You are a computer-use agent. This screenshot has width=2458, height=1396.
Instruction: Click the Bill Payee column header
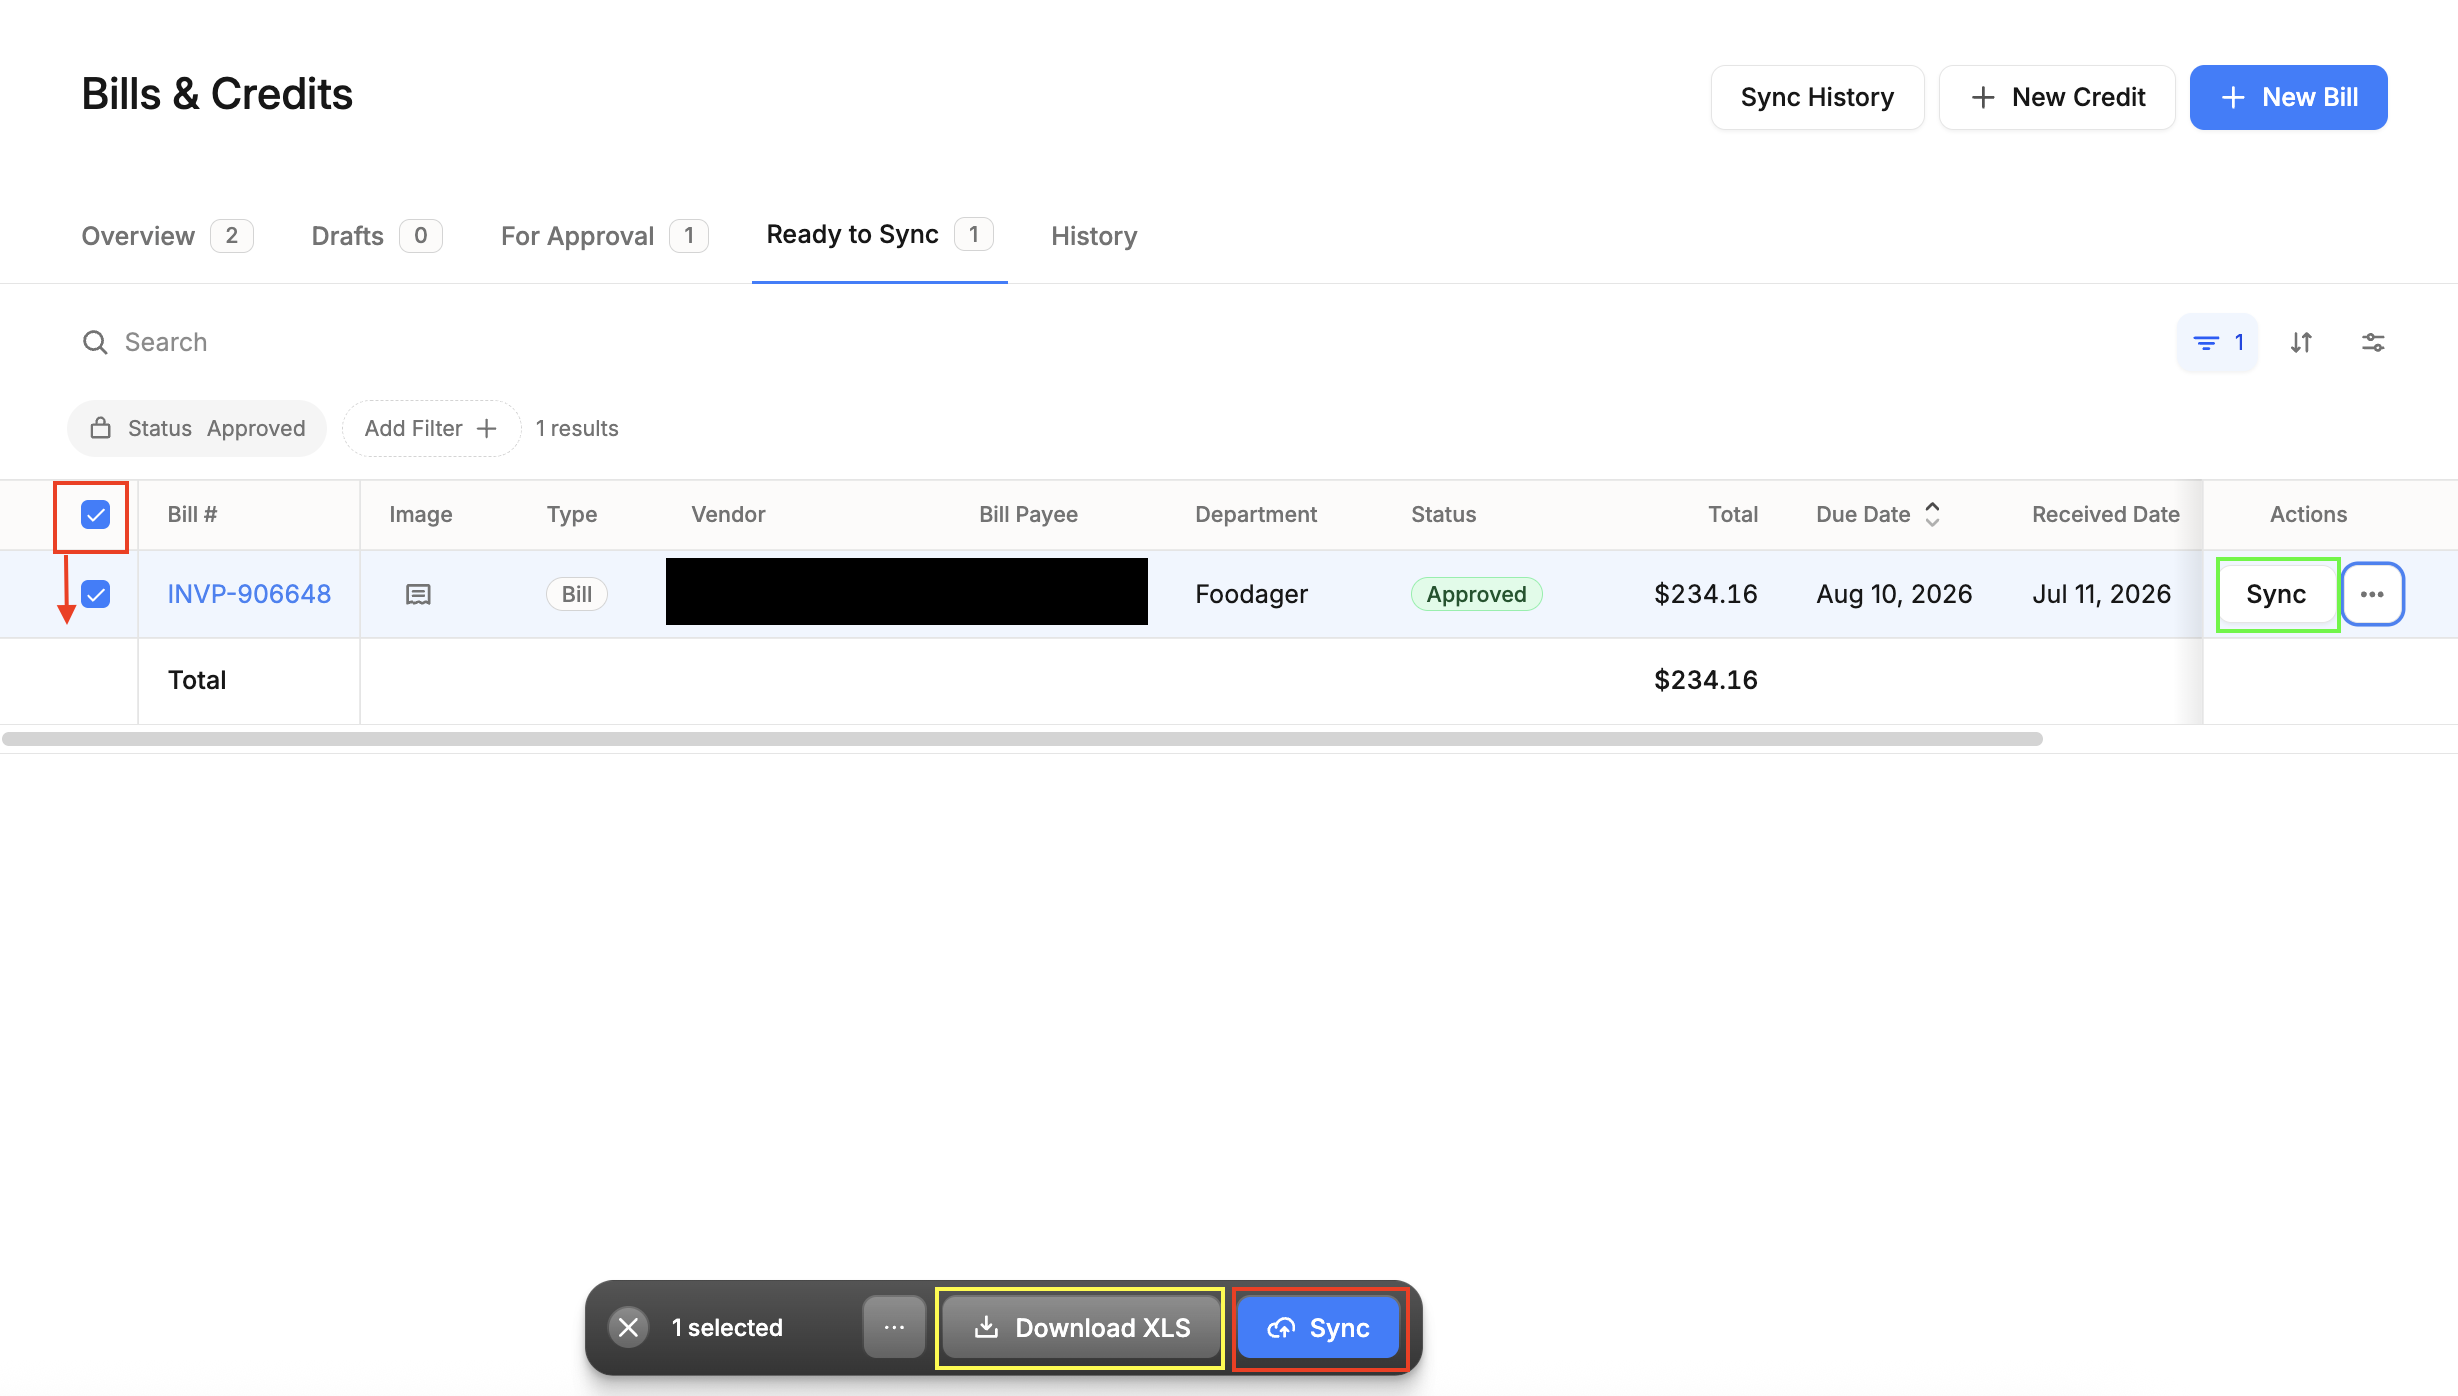1028,514
